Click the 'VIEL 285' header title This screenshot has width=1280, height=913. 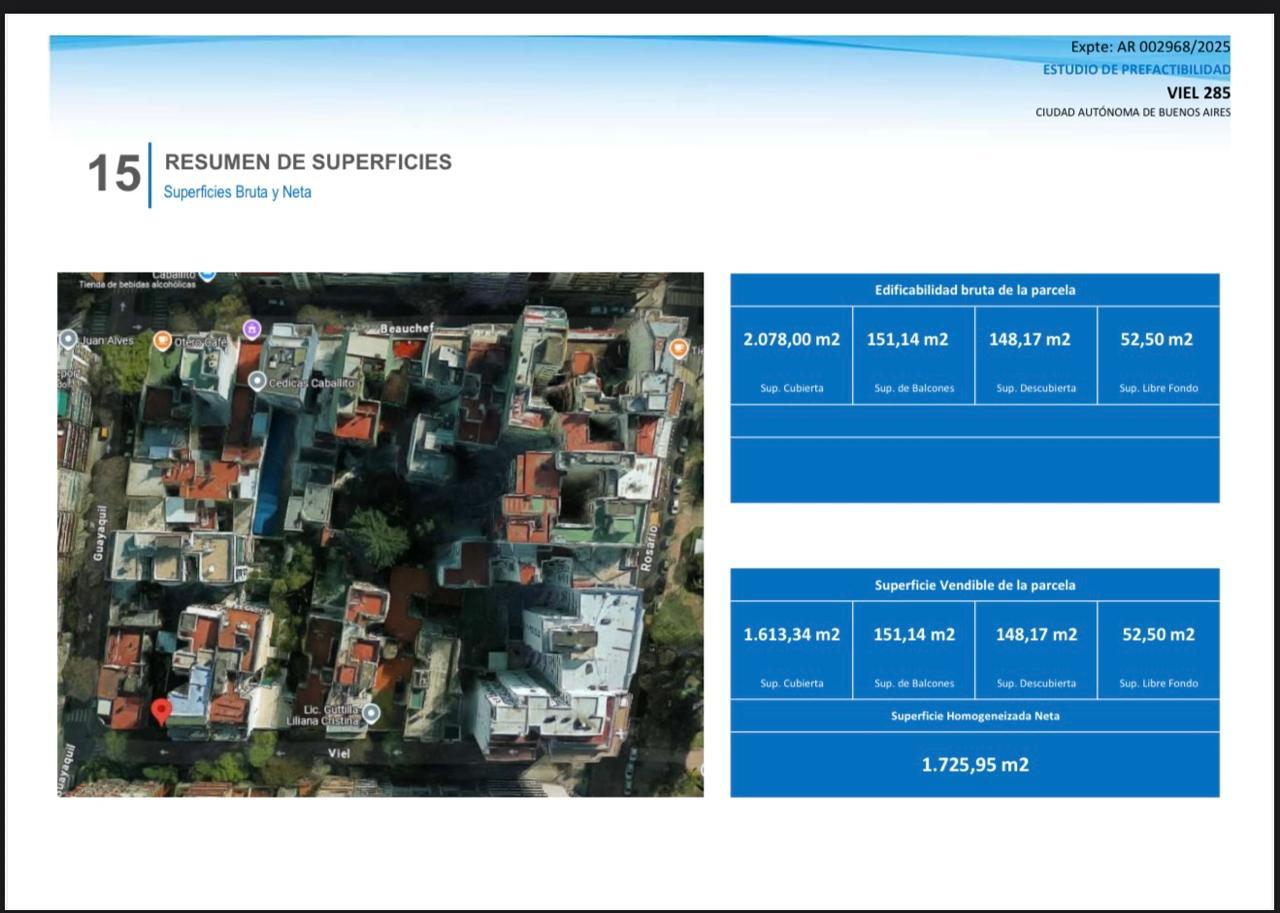point(1198,92)
